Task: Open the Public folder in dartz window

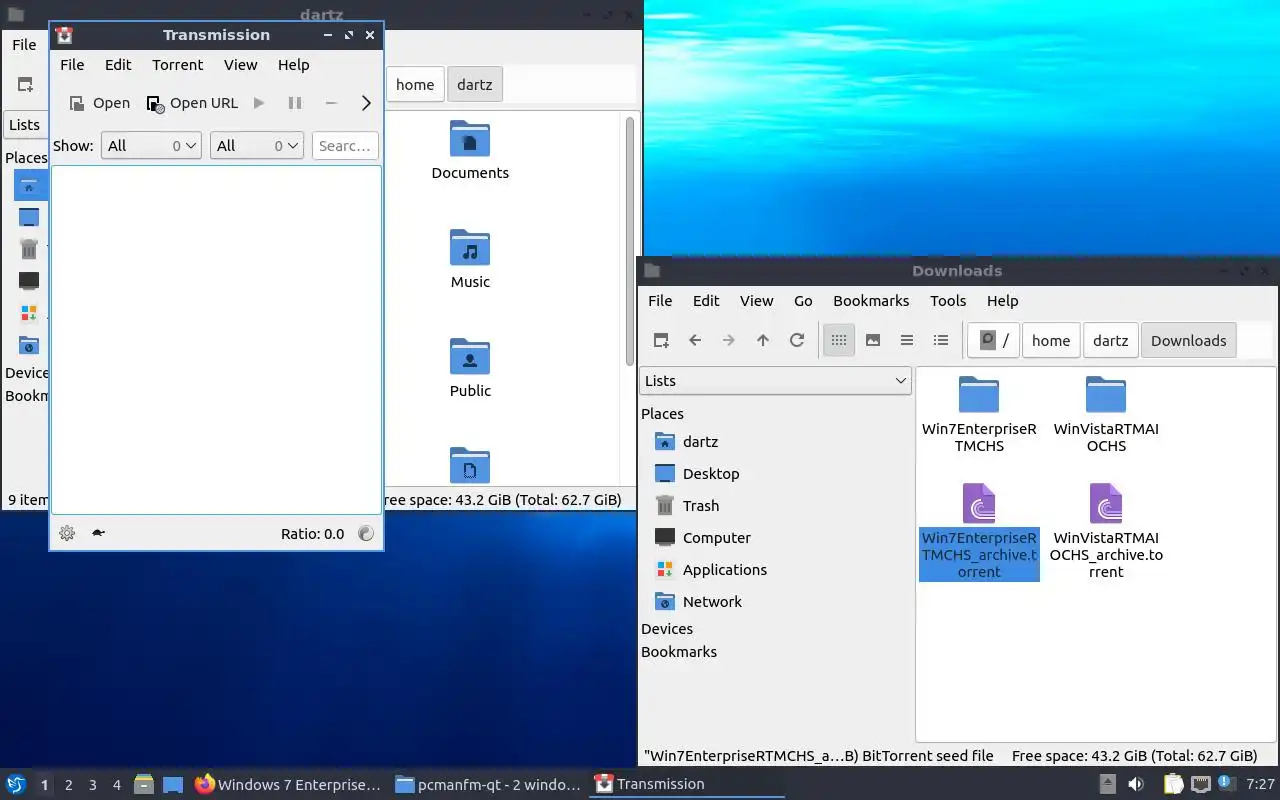Action: (470, 368)
